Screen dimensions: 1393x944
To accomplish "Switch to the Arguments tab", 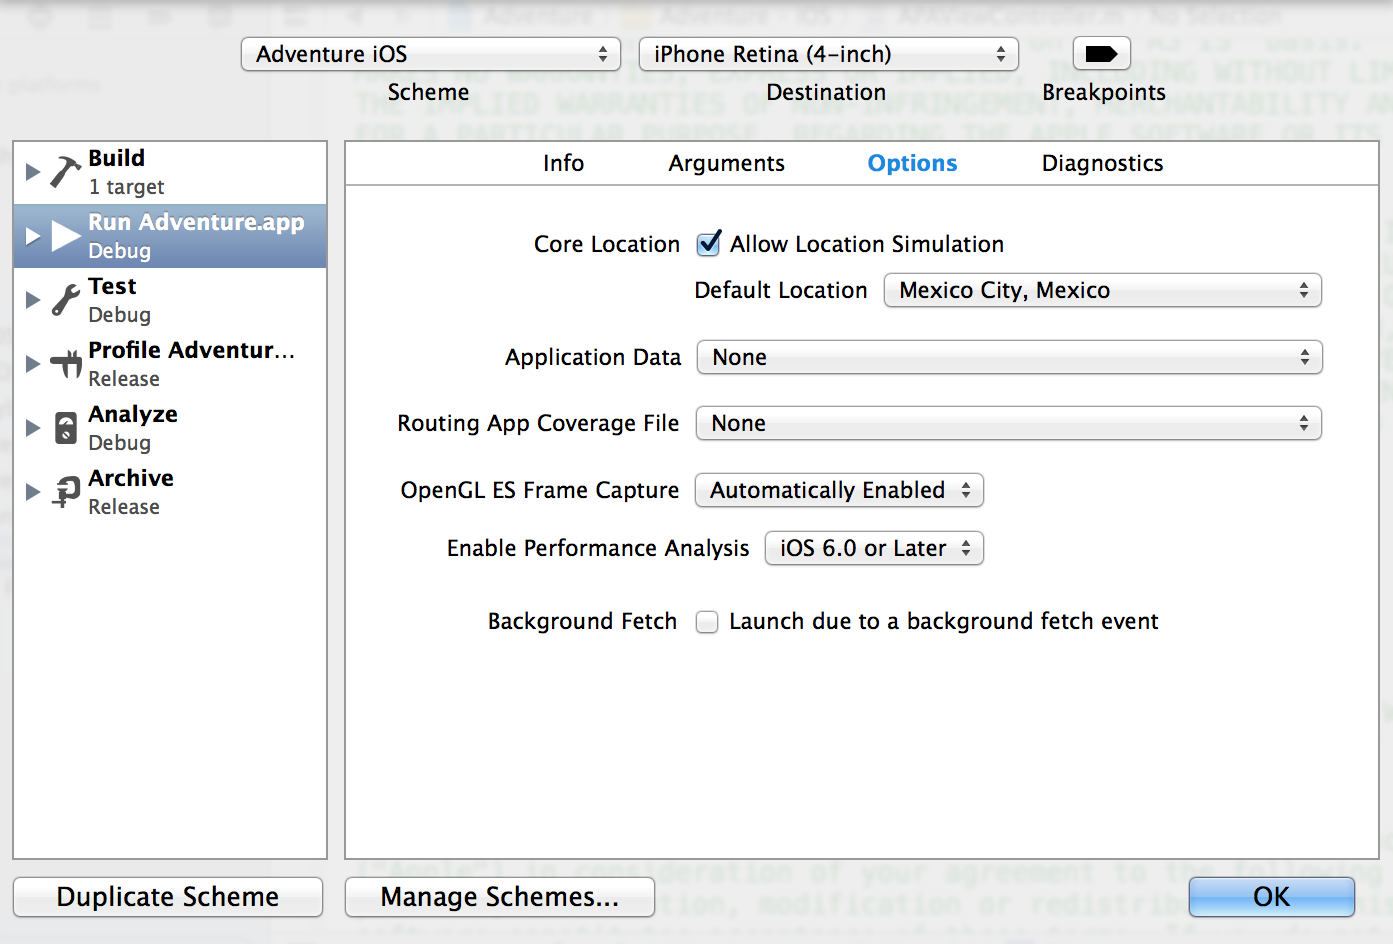I will point(727,163).
